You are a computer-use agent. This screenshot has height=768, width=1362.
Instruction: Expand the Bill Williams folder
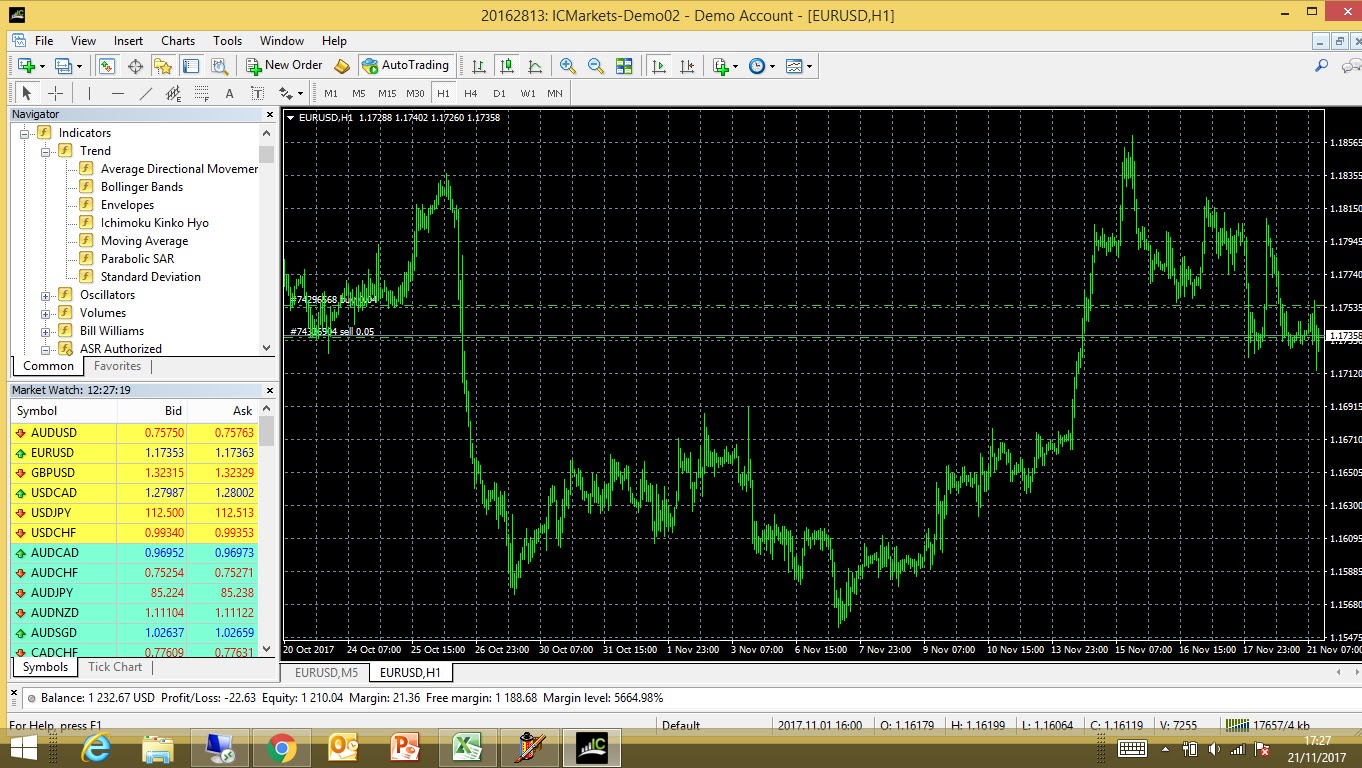[x=46, y=331]
